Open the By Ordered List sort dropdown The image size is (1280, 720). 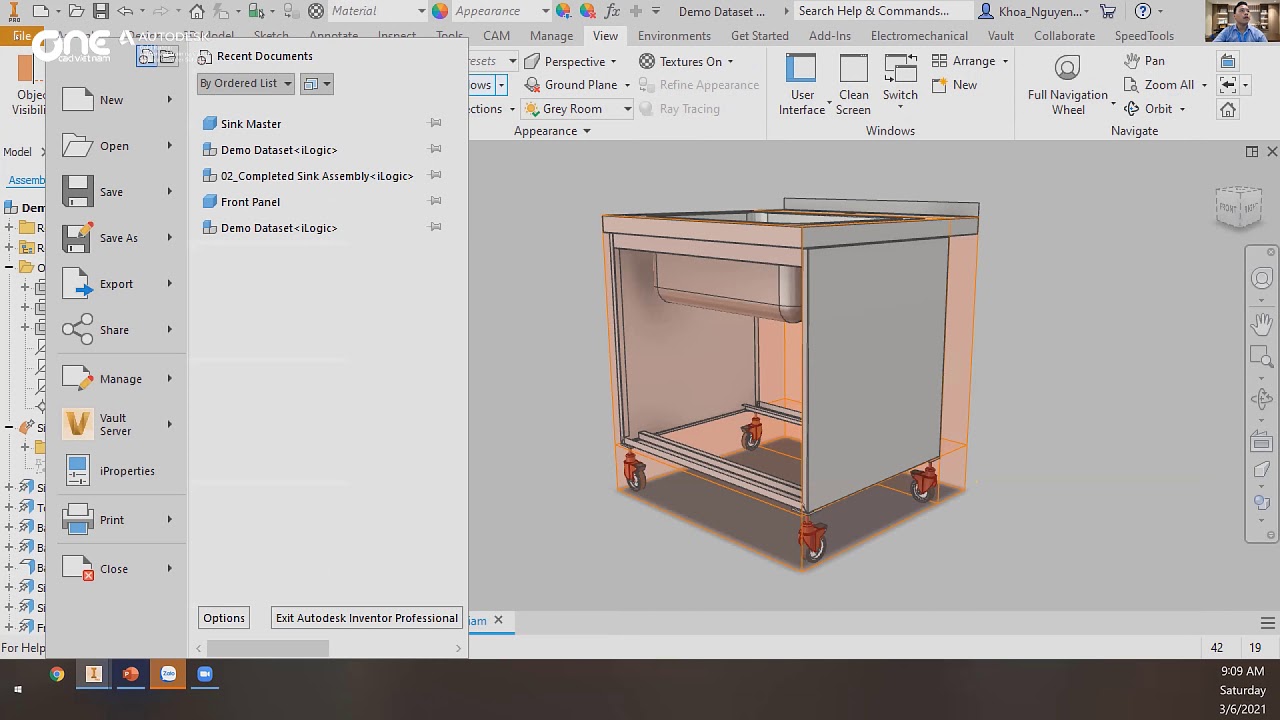tap(245, 84)
